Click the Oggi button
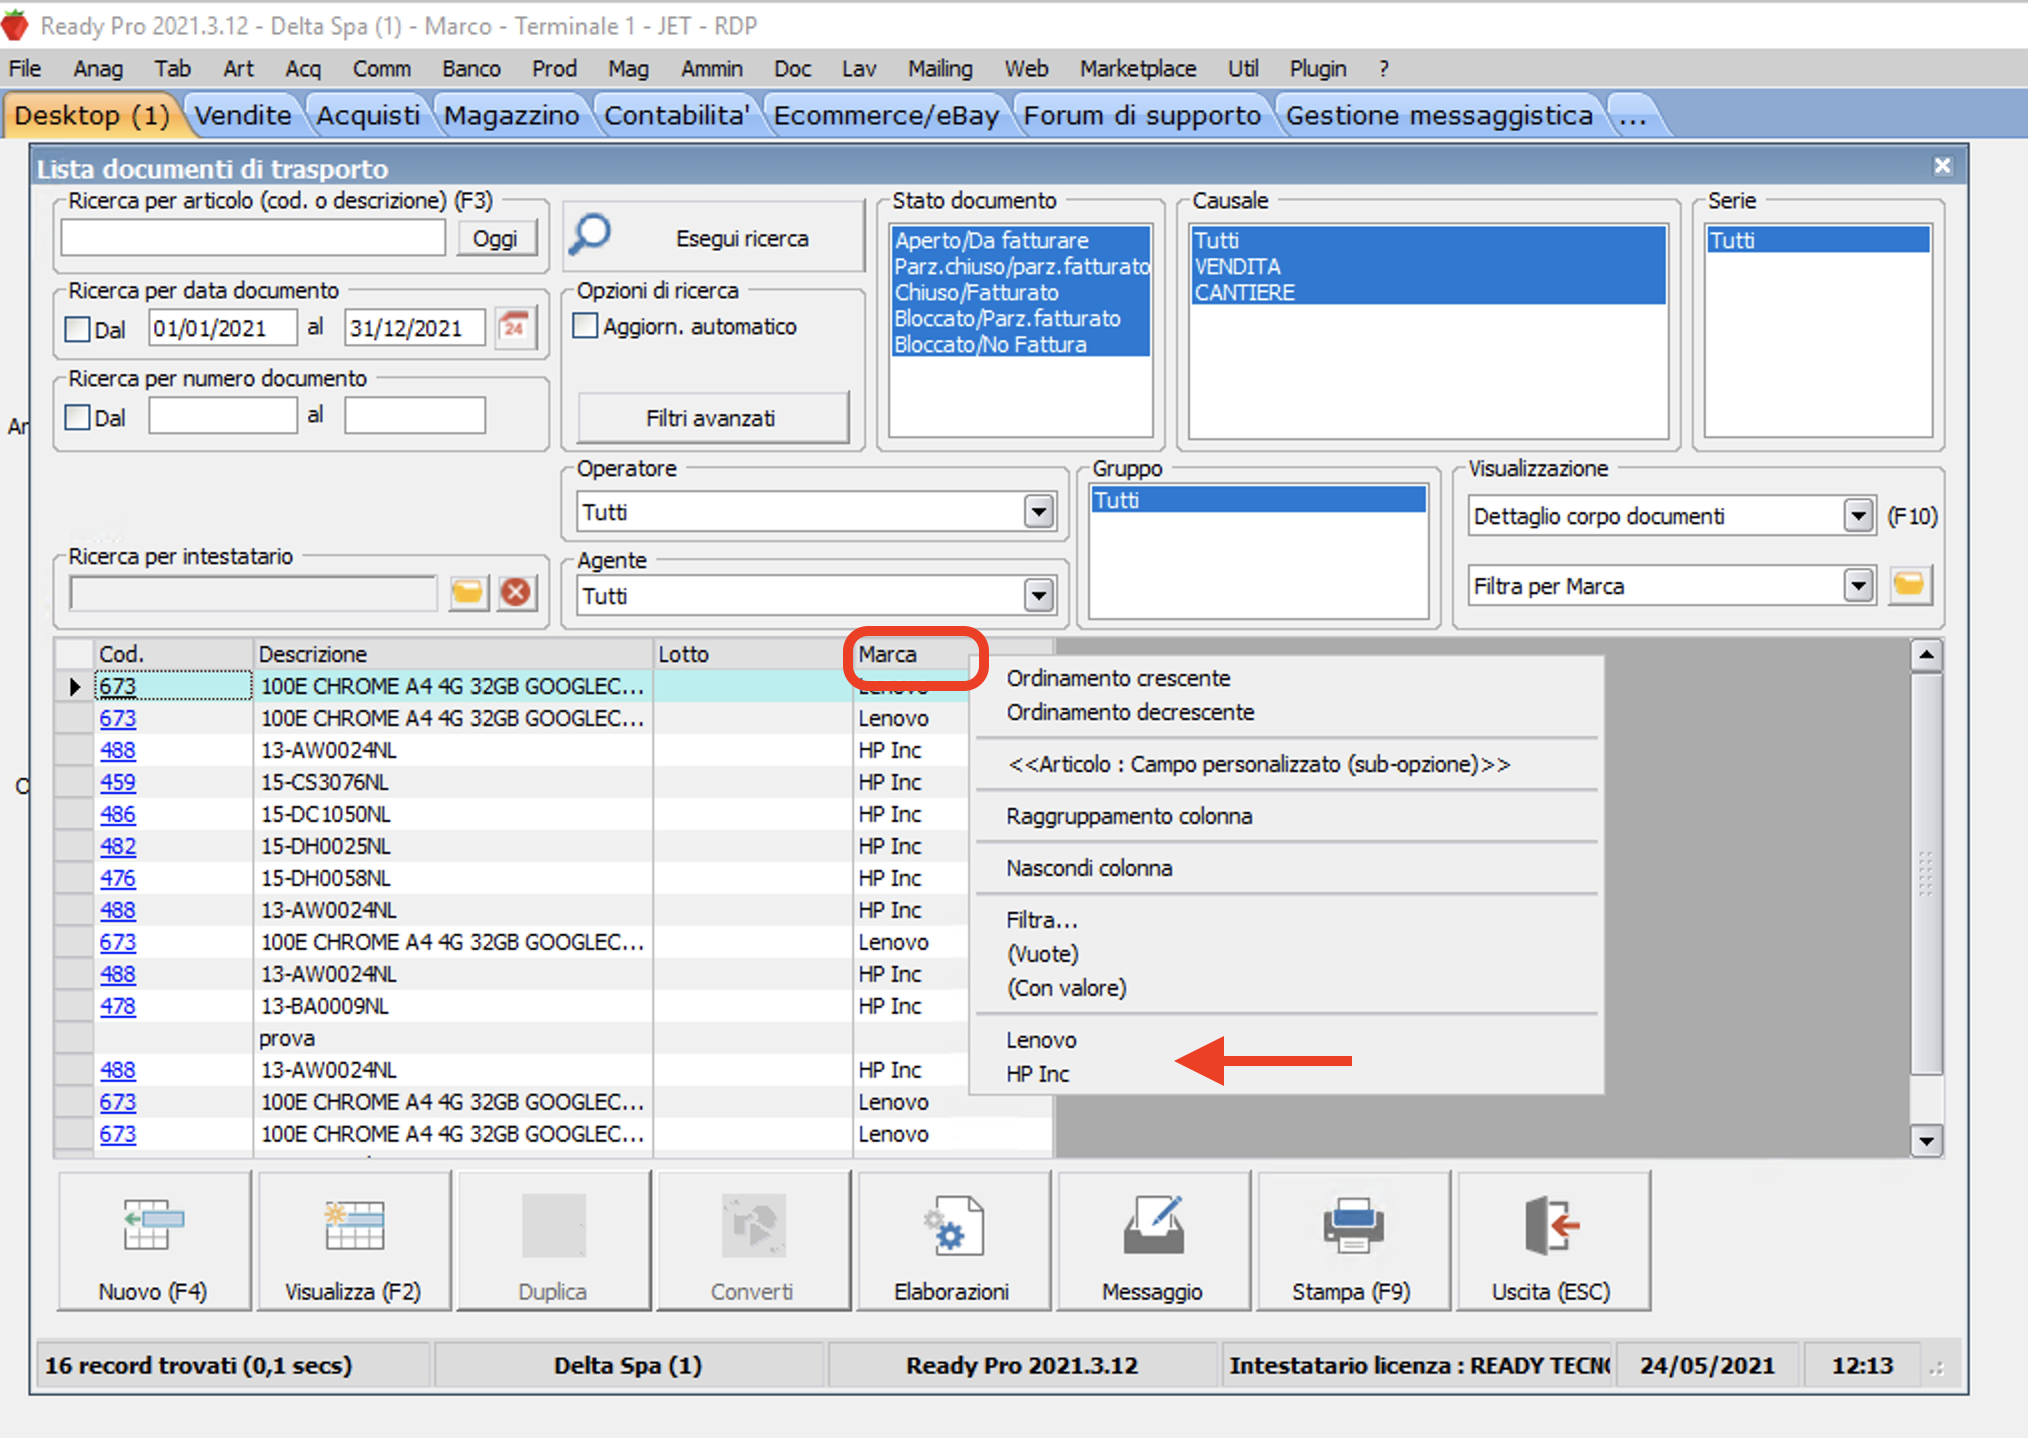The width and height of the screenshot is (2028, 1438). click(x=495, y=238)
